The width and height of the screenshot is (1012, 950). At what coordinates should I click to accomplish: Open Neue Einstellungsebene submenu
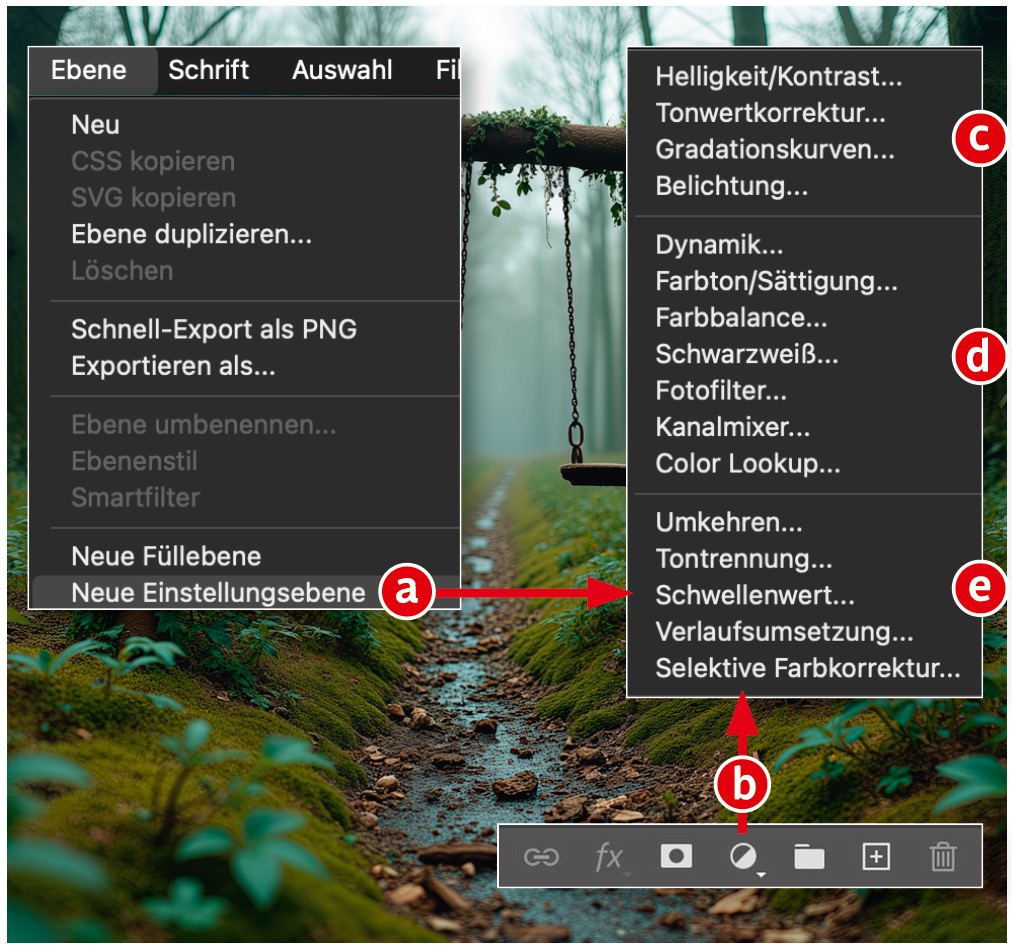[x=219, y=592]
